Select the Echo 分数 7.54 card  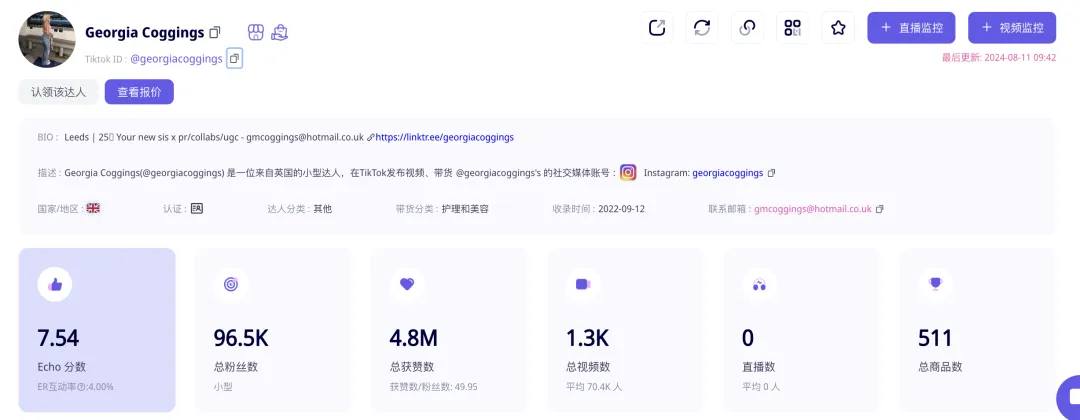(x=97, y=330)
